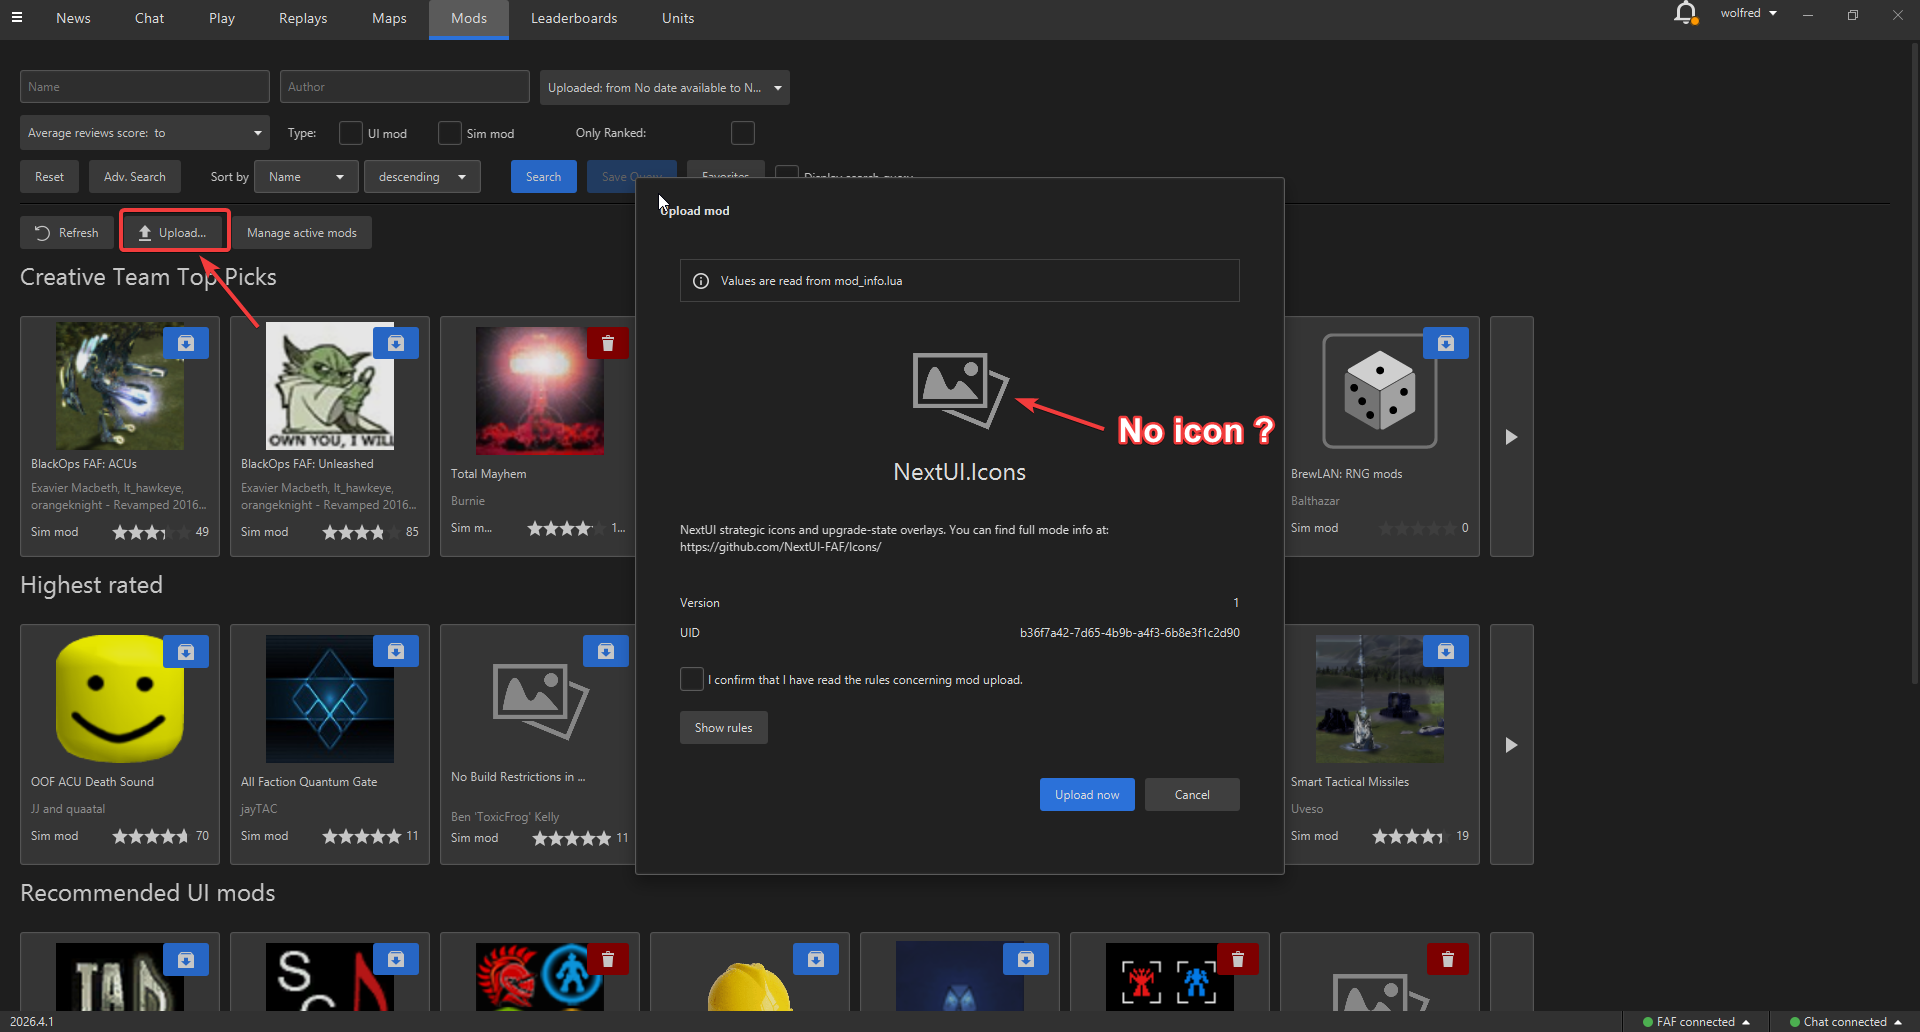Go to the News tab
This screenshot has height=1032, width=1920.
click(x=73, y=18)
